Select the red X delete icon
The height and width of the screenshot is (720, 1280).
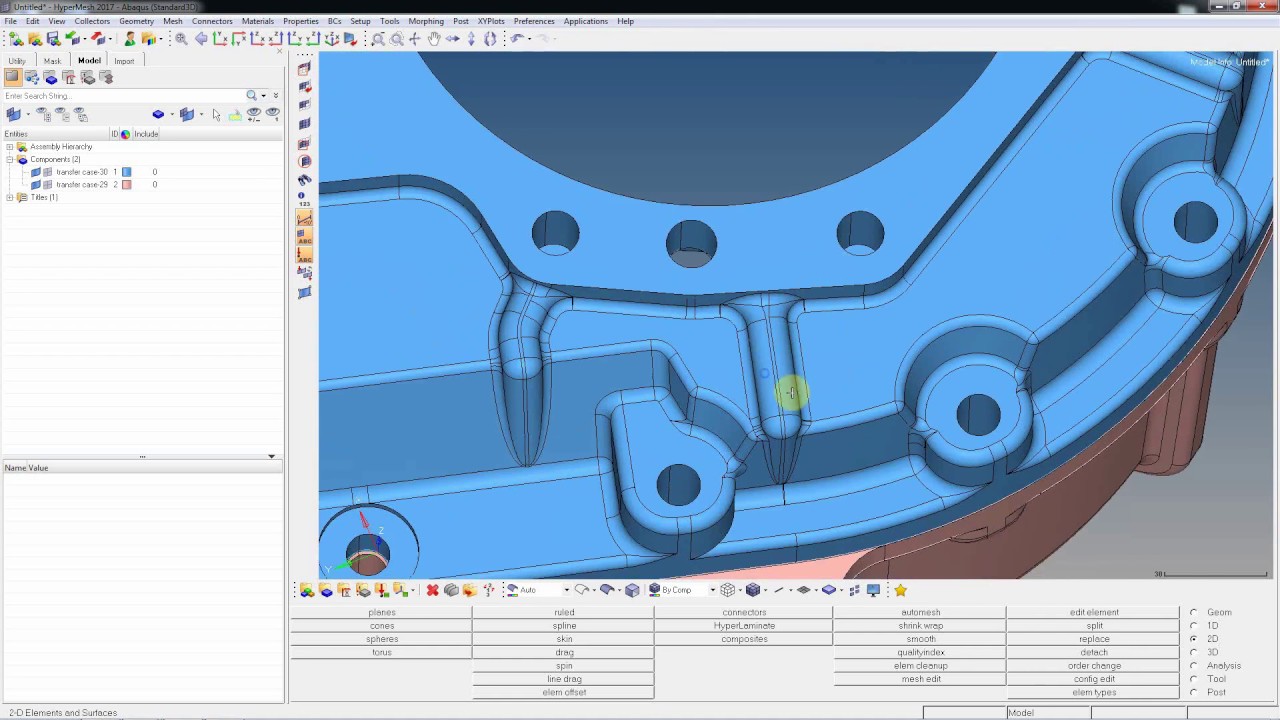[x=432, y=590]
